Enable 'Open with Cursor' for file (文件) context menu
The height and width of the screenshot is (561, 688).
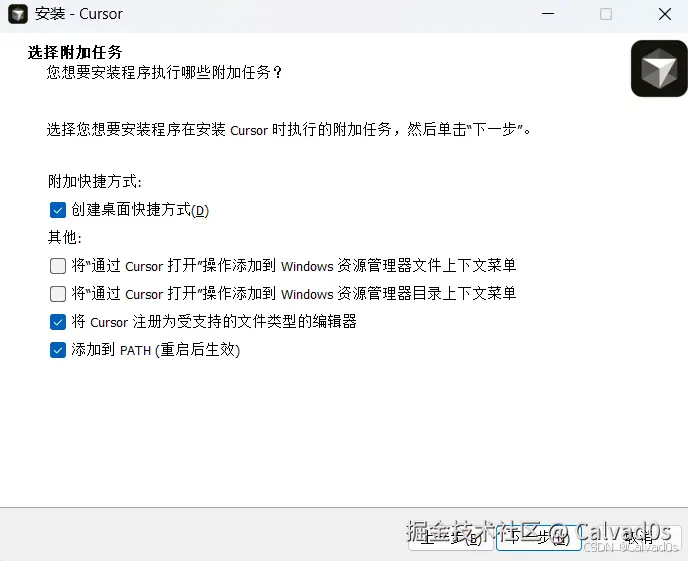click(58, 266)
